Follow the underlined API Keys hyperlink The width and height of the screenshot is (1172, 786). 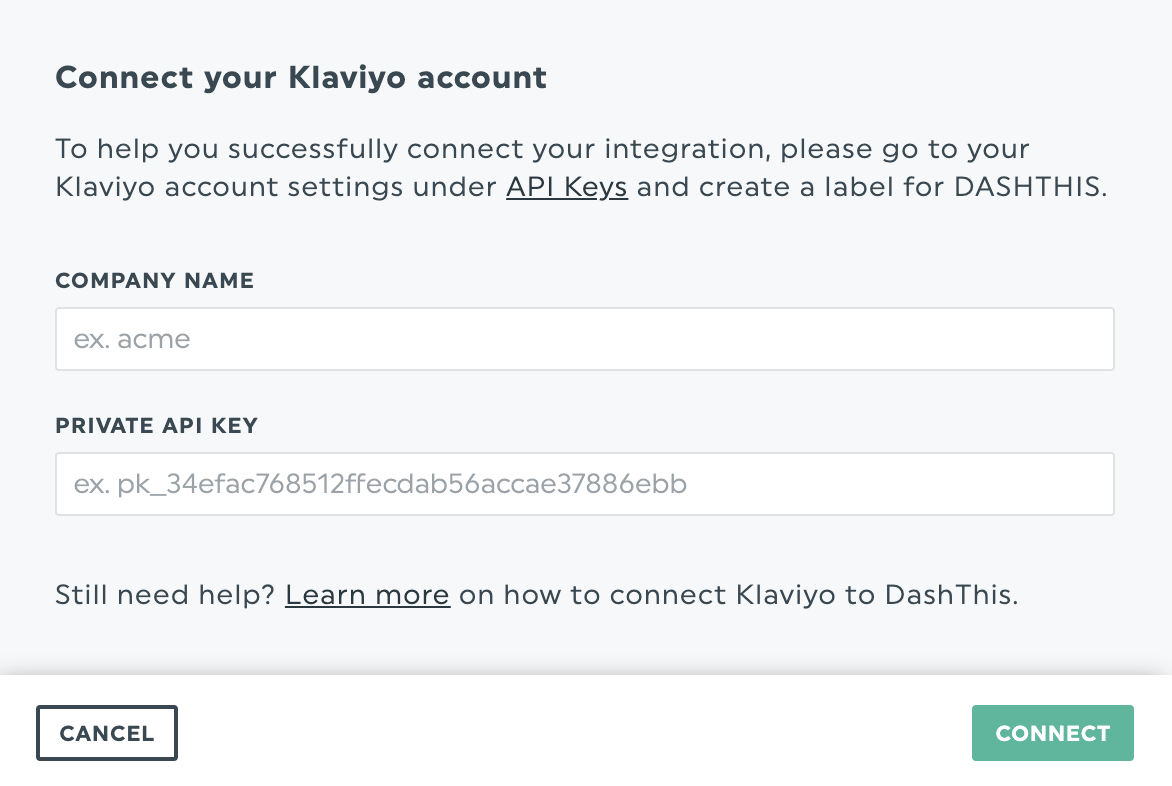pos(566,186)
